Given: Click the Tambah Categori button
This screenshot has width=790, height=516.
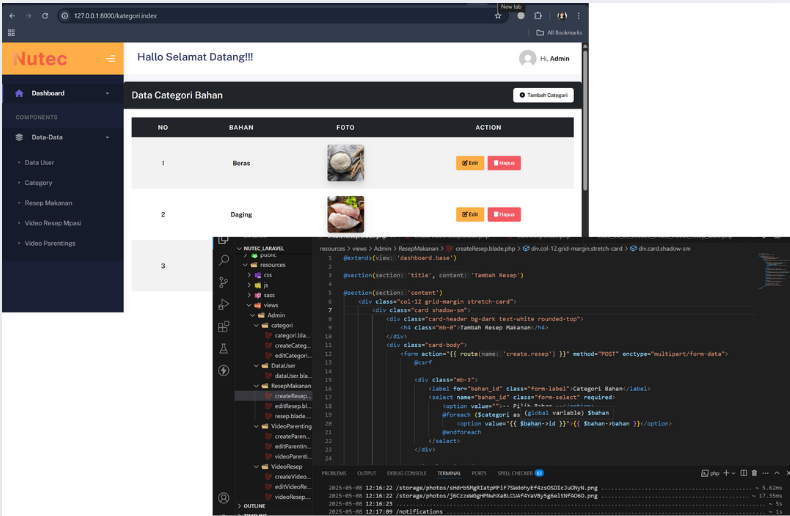Looking at the screenshot, I should [x=543, y=95].
